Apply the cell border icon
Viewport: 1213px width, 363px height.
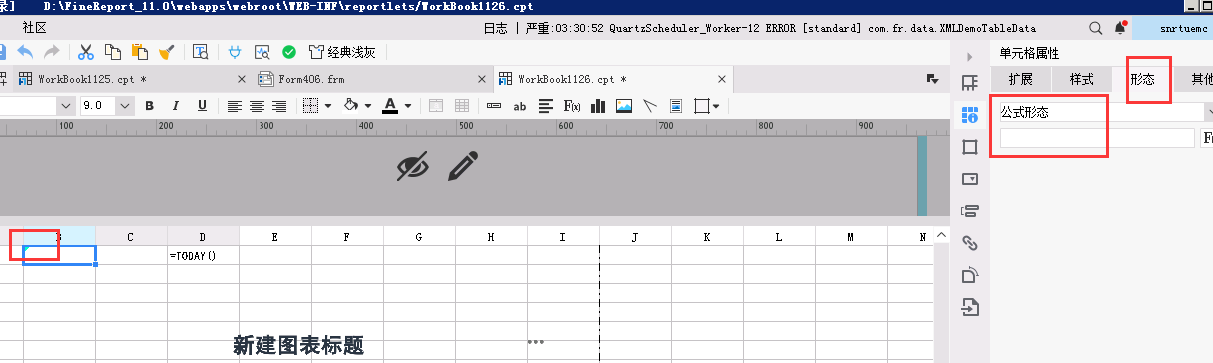pos(311,105)
